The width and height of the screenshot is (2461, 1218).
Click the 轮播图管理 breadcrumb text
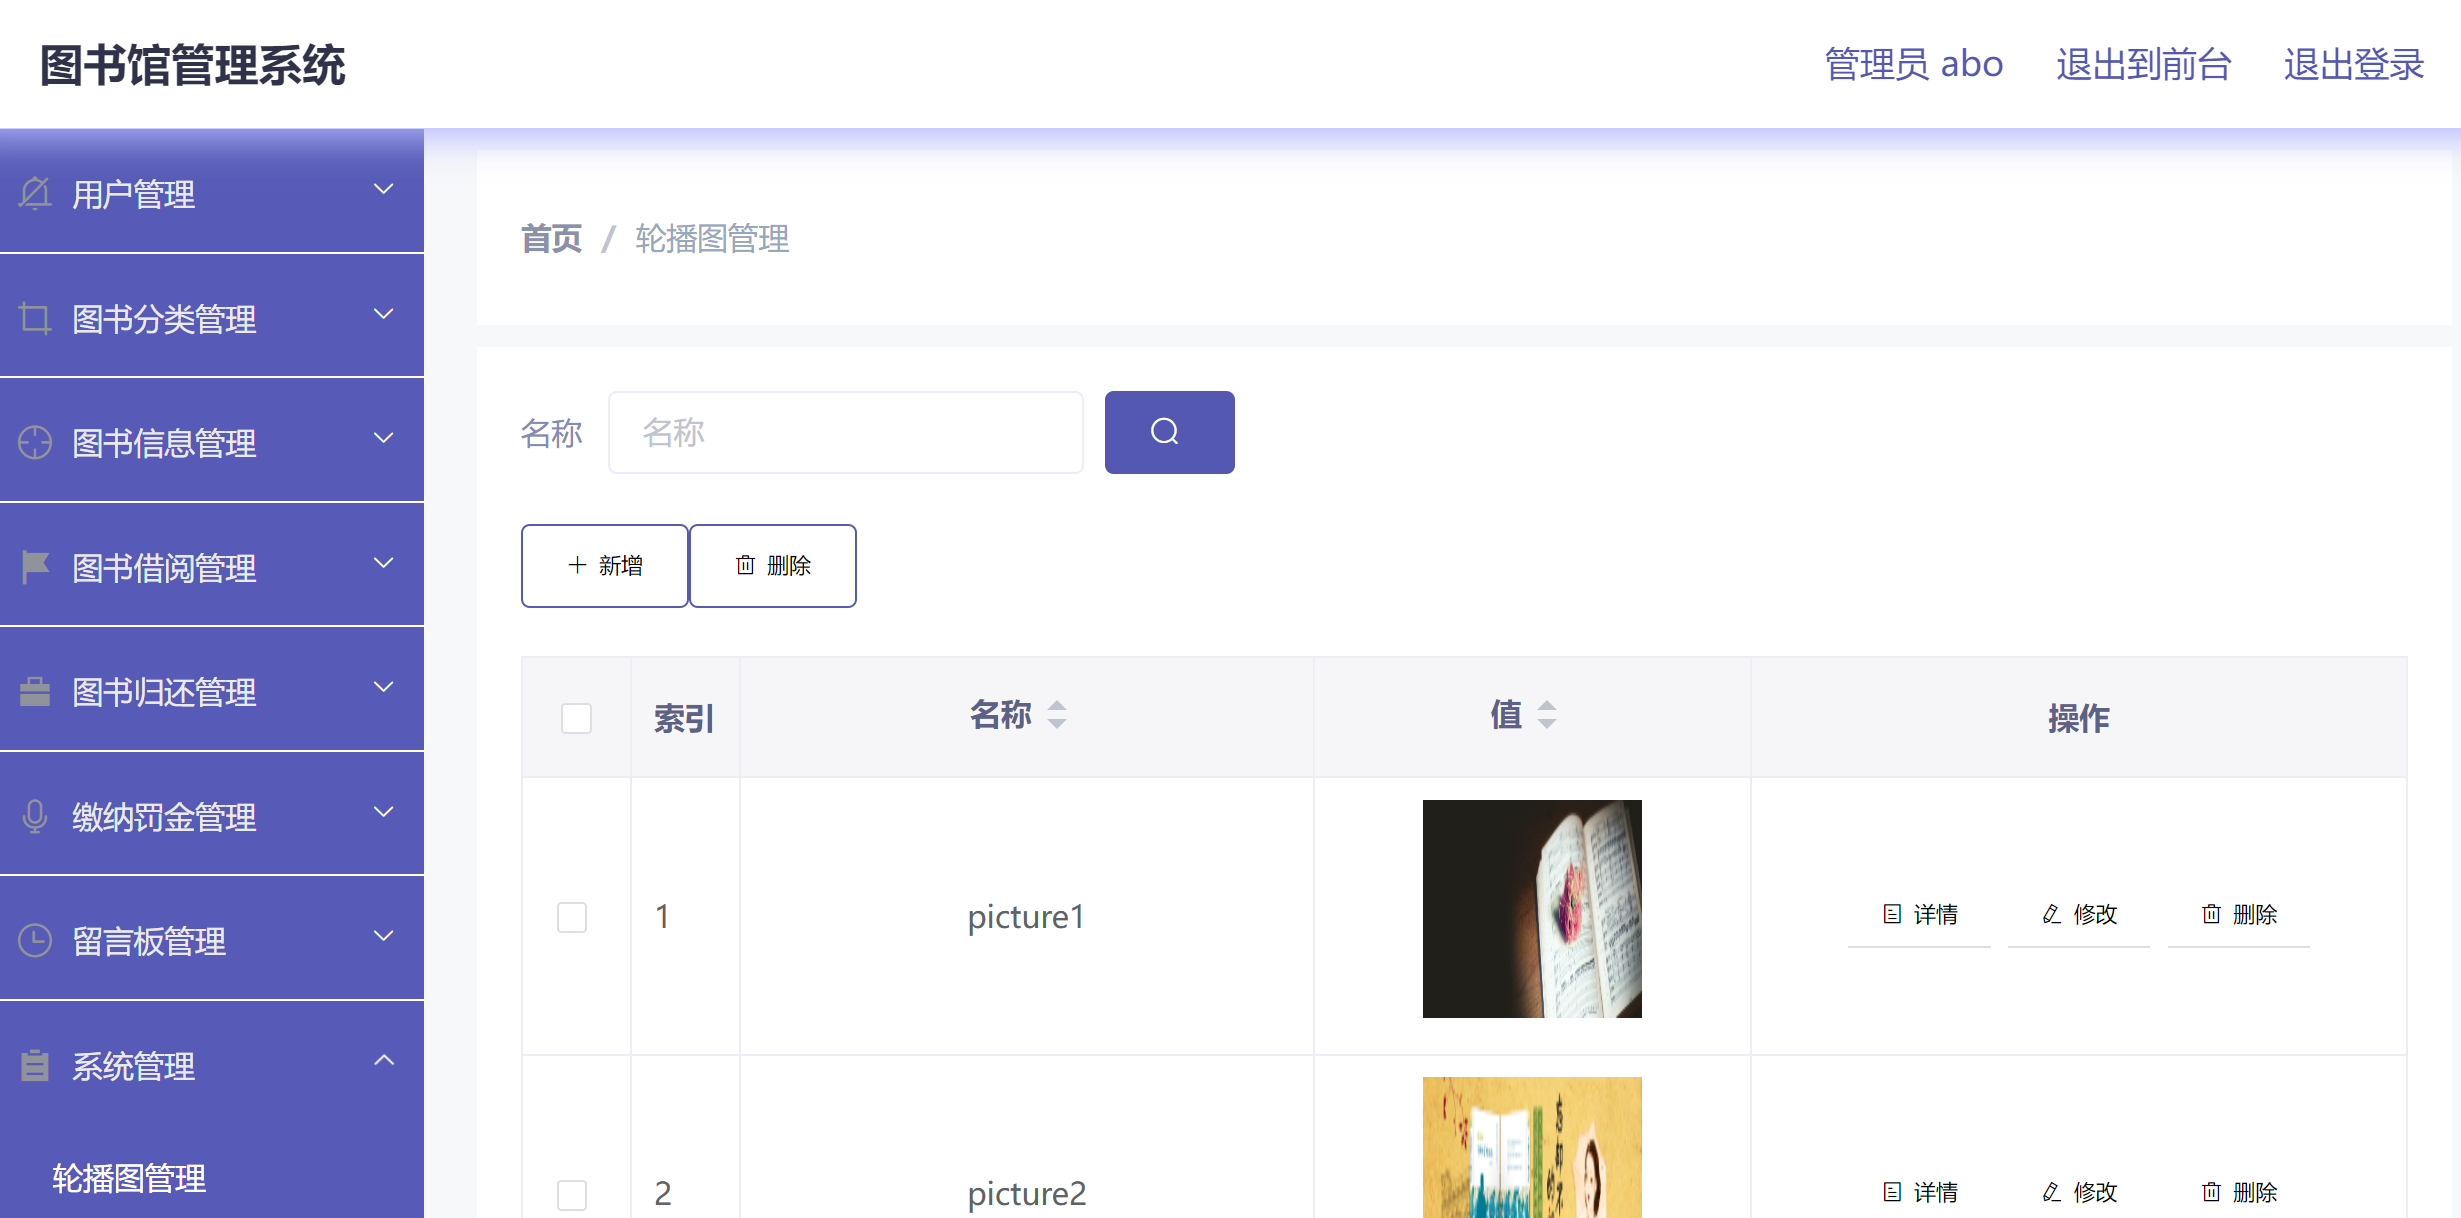(712, 239)
